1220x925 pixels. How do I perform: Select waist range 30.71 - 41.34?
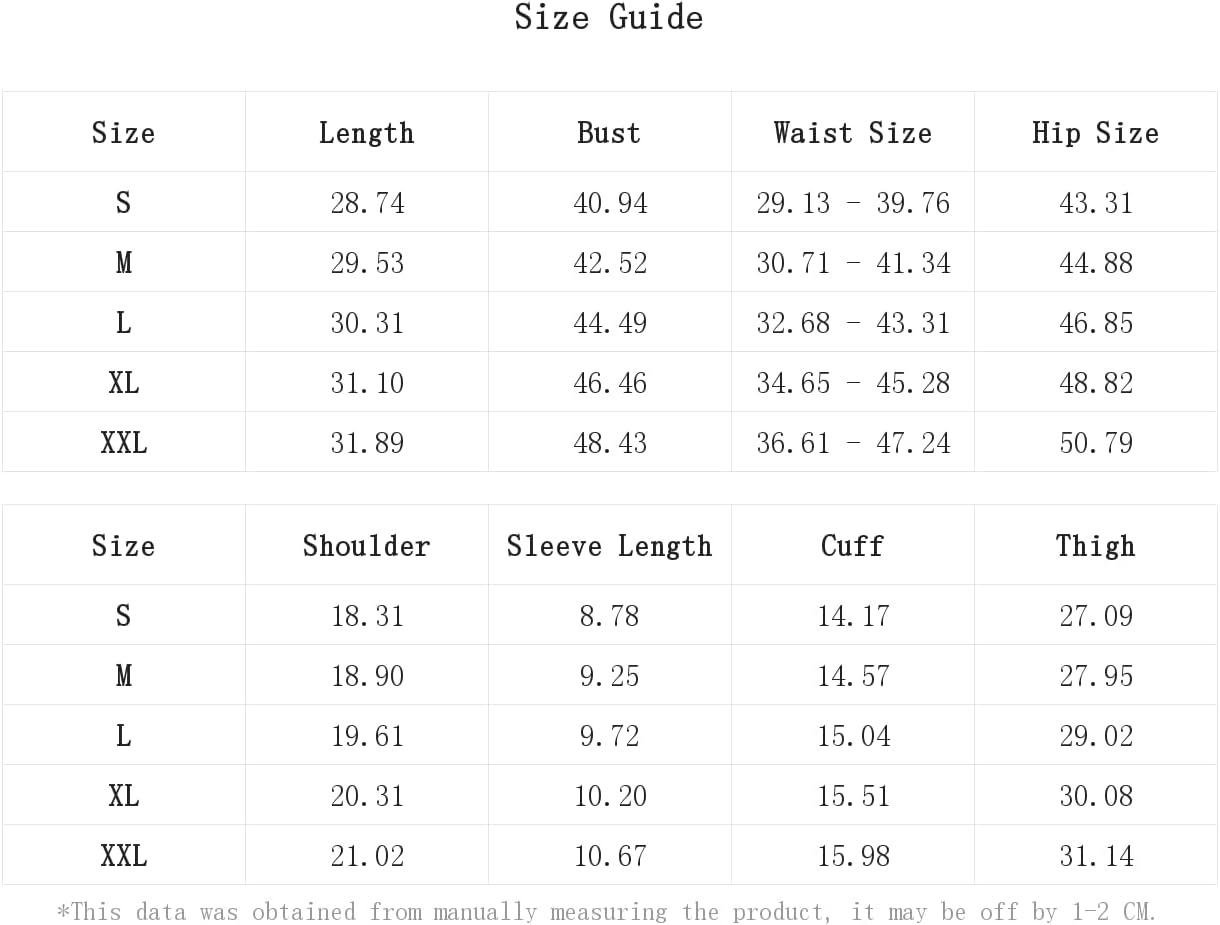point(853,263)
